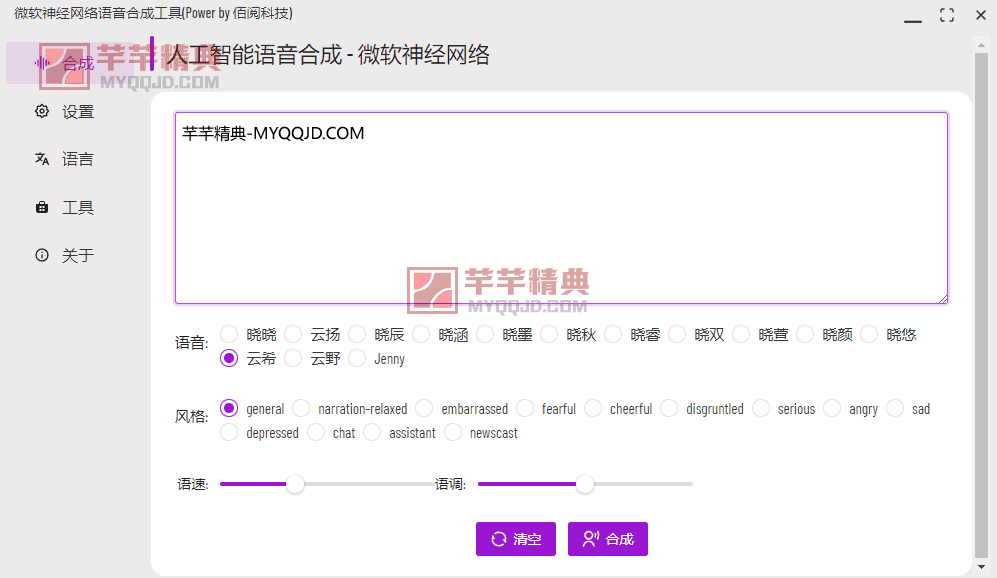997x578 pixels.
Task: Click inside the text input area
Action: pos(561,208)
